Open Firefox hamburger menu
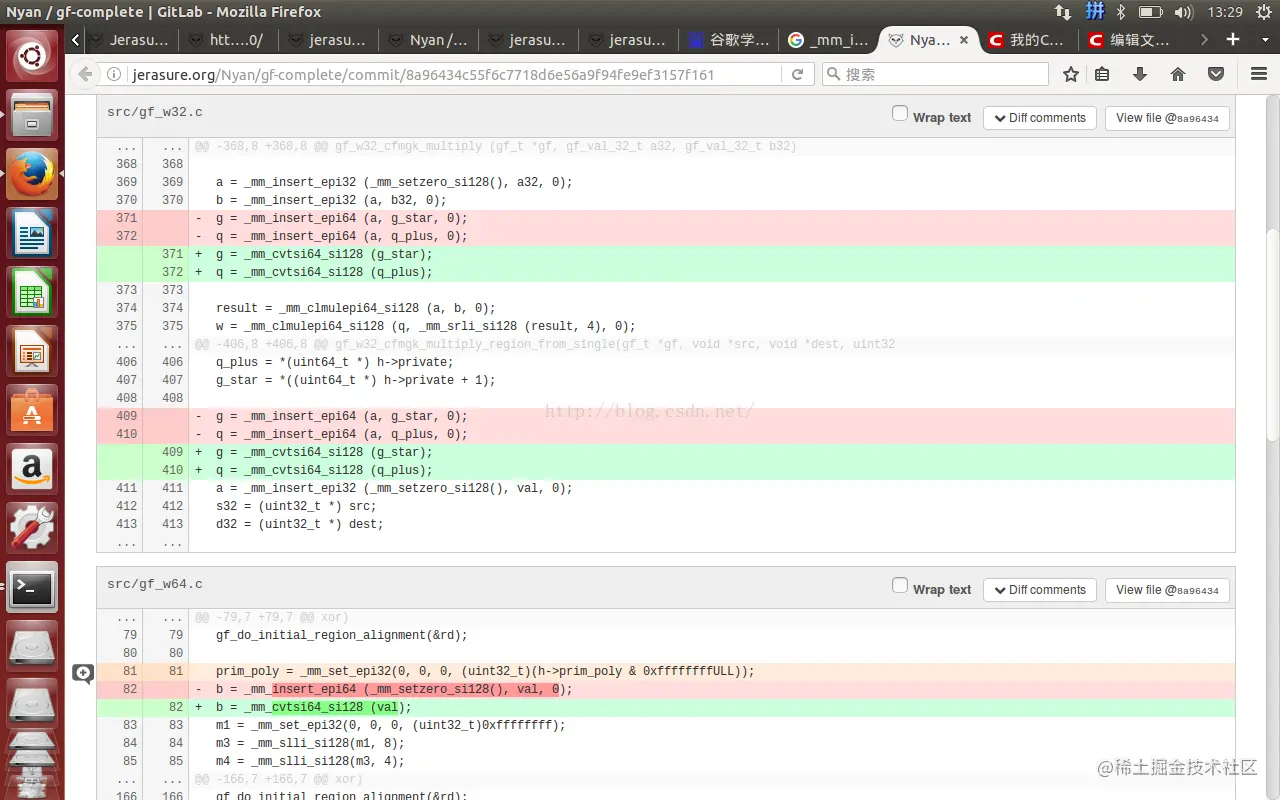 tap(1259, 74)
